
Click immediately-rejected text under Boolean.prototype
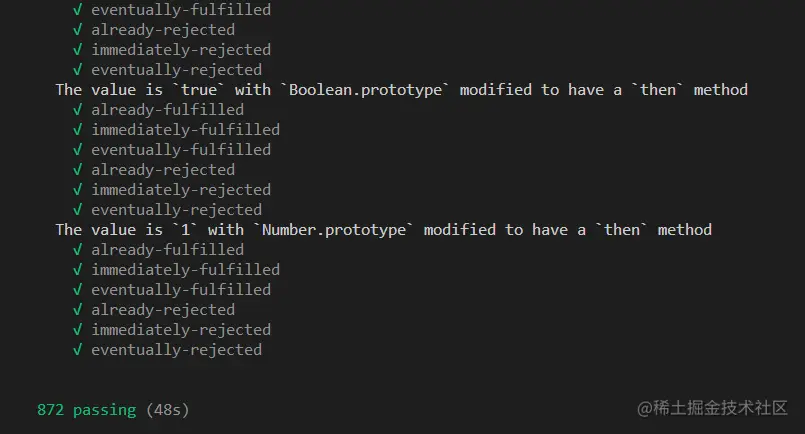pos(181,190)
